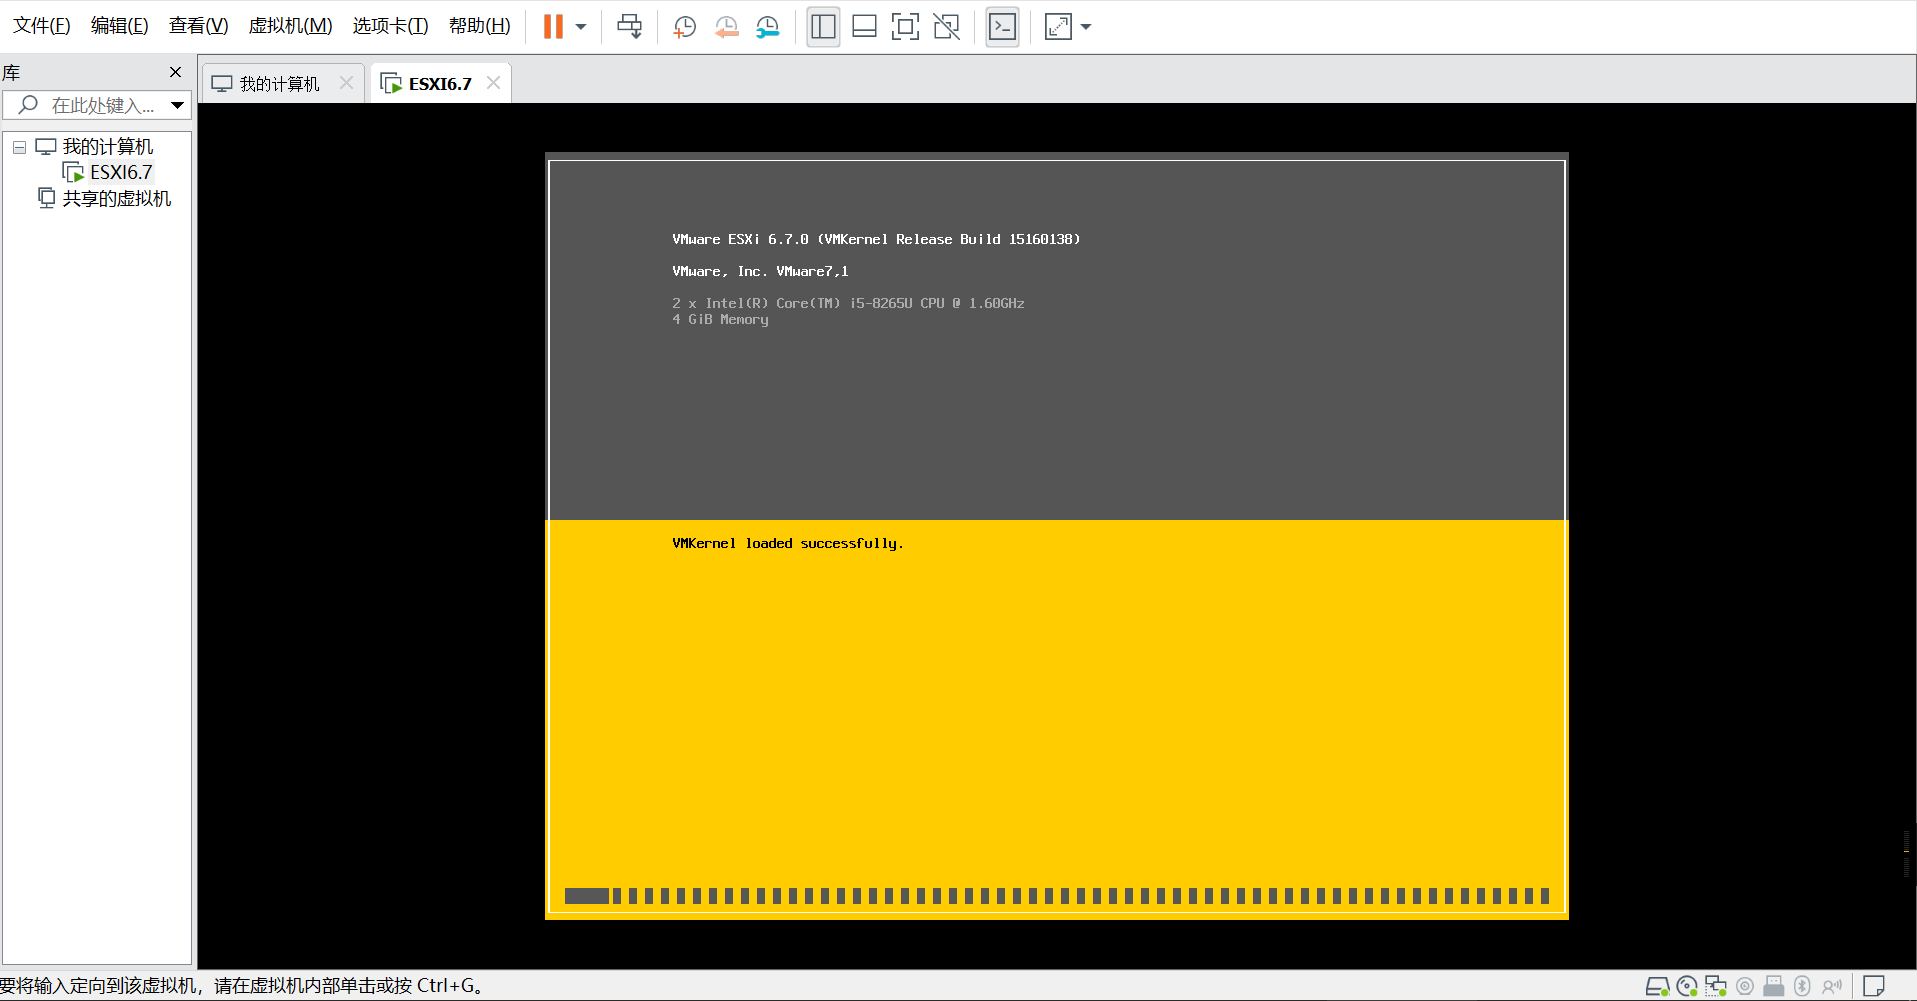Click the library search magnifier icon
1917x1001 pixels.
click(28, 105)
